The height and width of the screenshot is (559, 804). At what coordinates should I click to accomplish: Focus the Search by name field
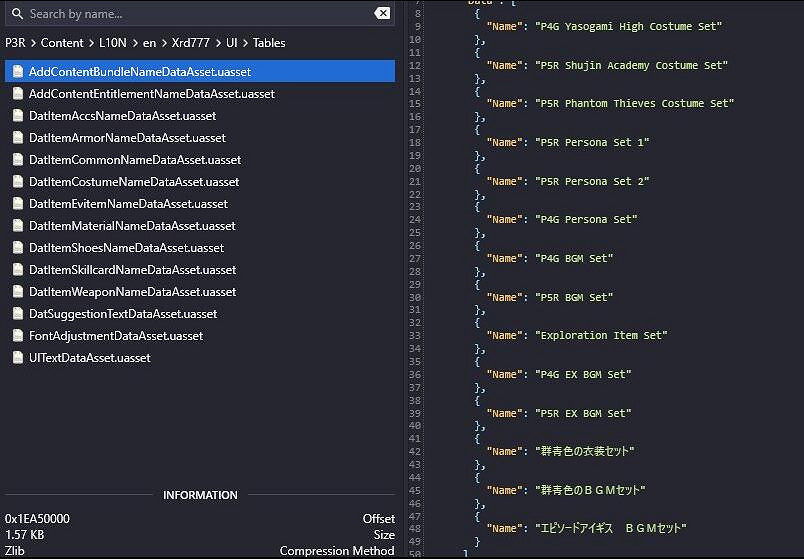coord(190,14)
